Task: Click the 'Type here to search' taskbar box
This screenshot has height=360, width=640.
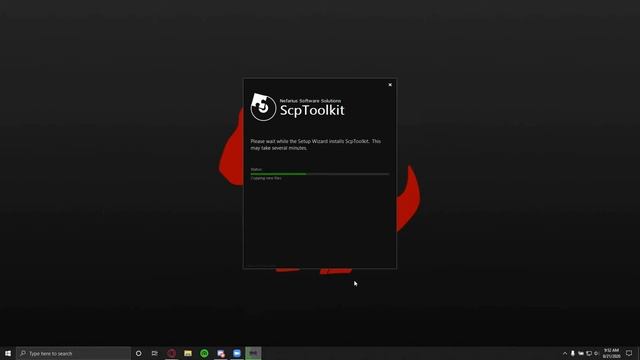Action: [73, 353]
